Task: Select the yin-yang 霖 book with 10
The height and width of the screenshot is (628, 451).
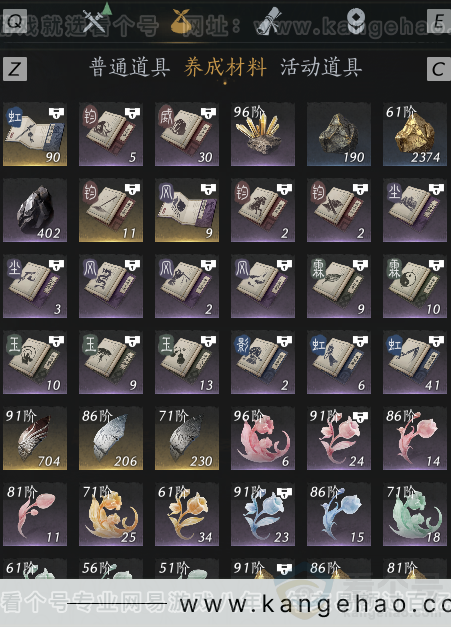Action: tap(415, 286)
